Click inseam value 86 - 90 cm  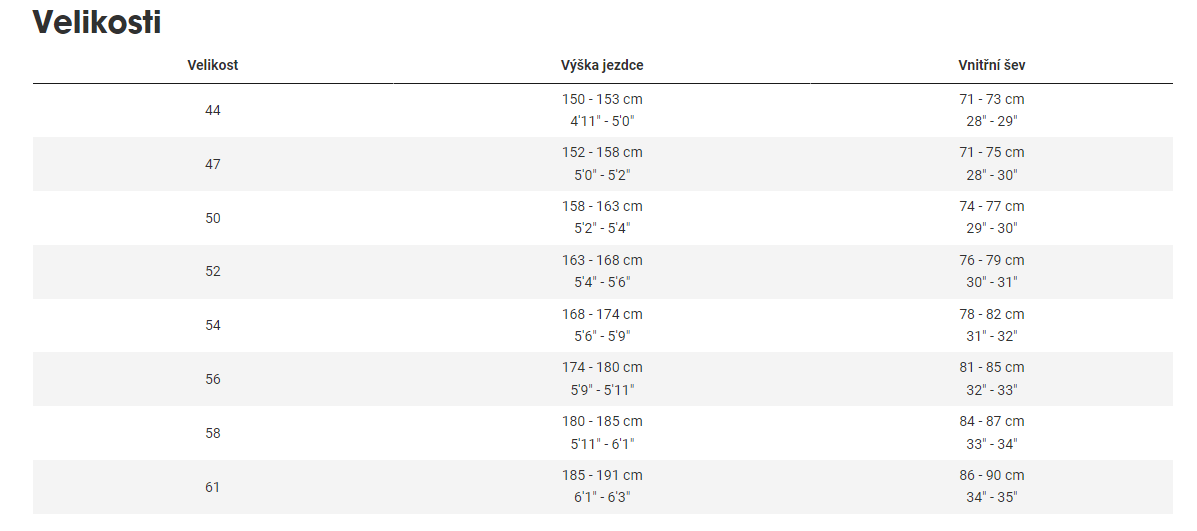(x=991, y=476)
